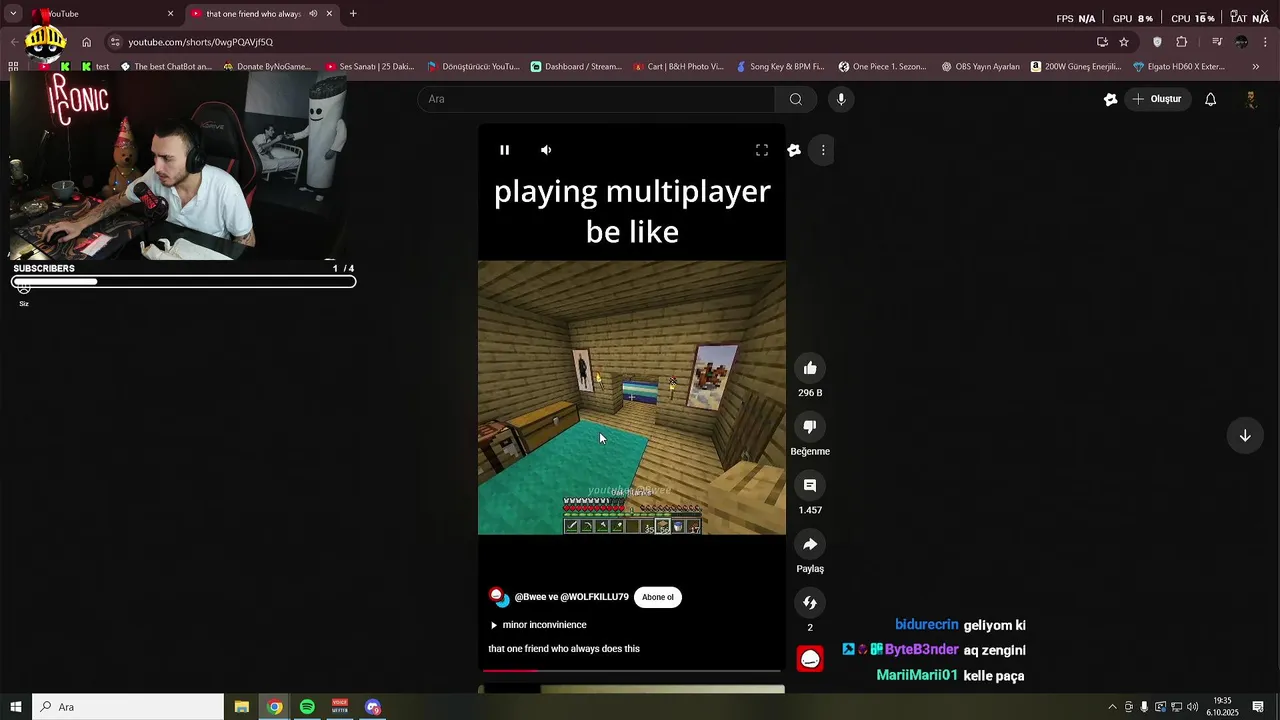Open the 'Dashboard / Stream...' bookmark
Image resolution: width=1280 pixels, height=720 pixels.
576,67
